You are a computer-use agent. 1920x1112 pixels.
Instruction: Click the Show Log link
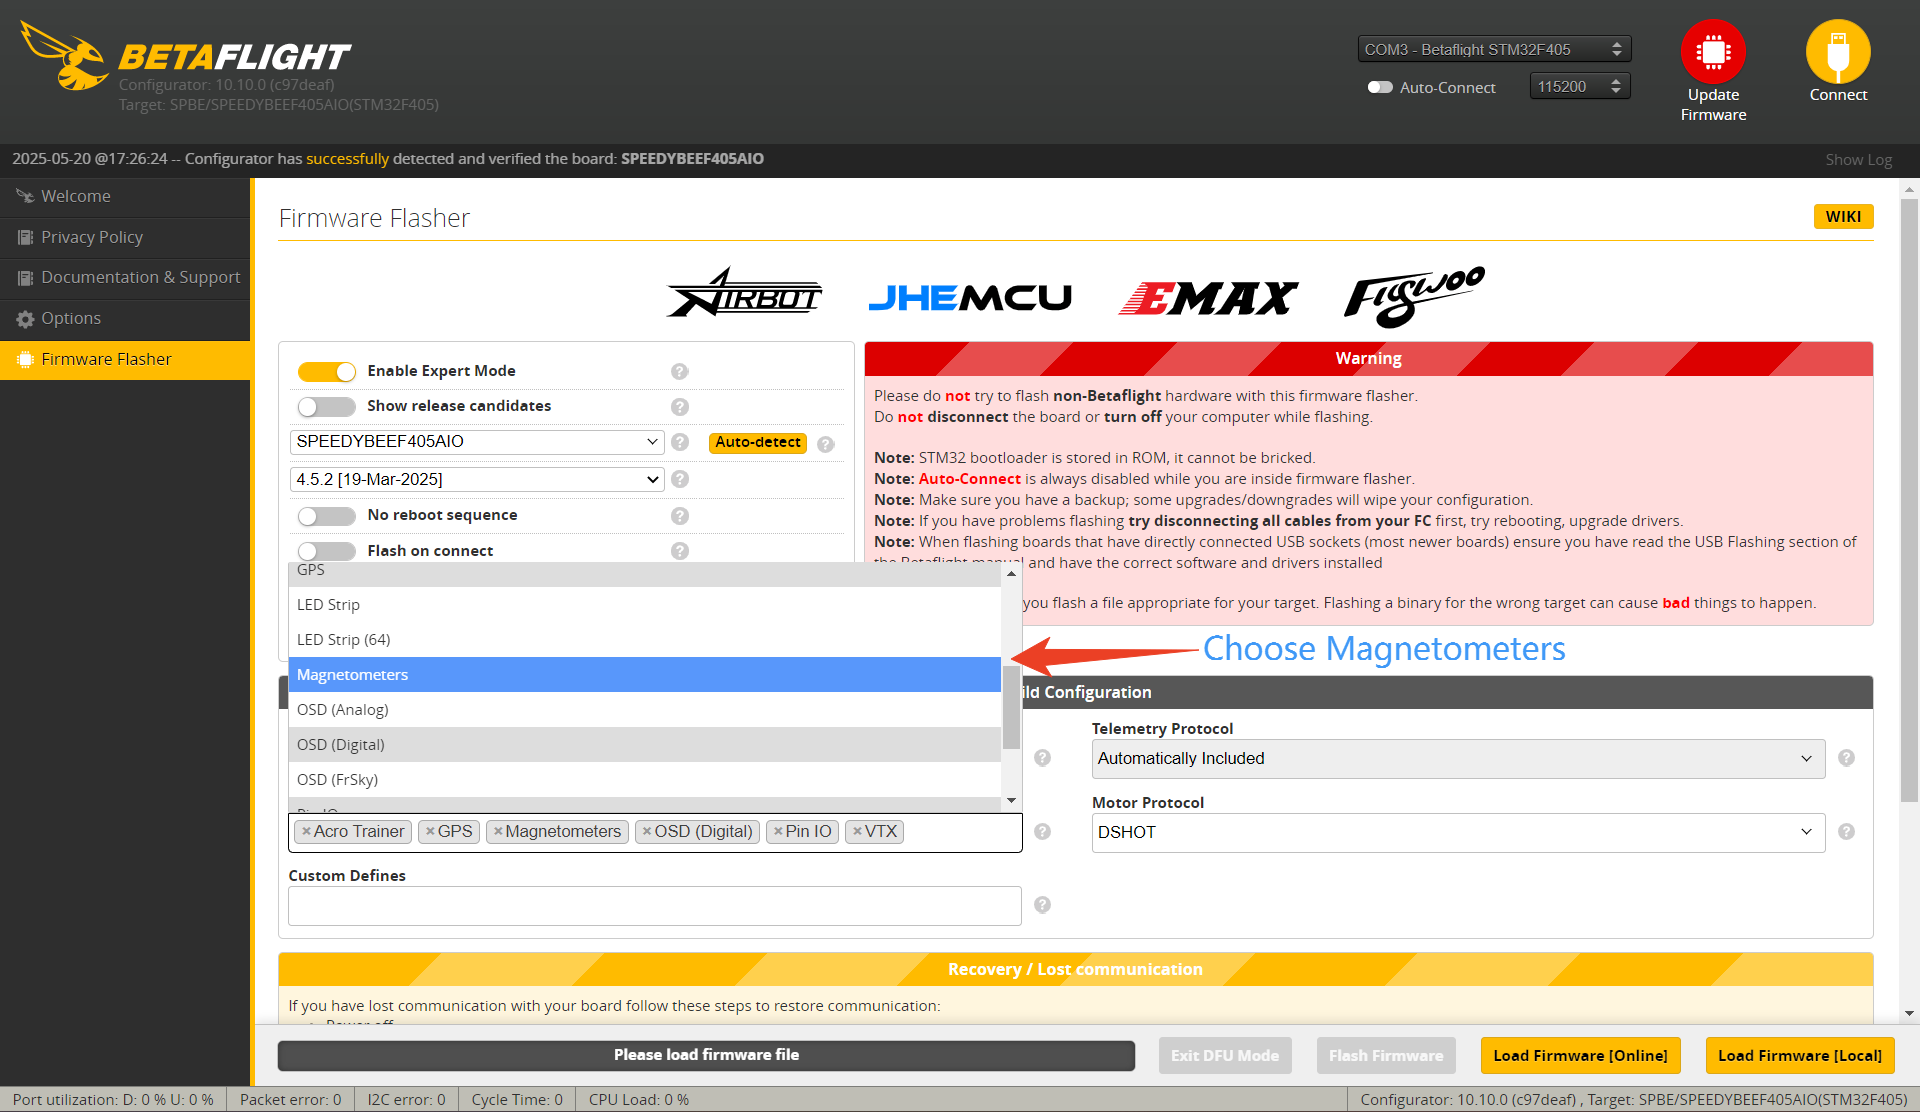(x=1858, y=160)
